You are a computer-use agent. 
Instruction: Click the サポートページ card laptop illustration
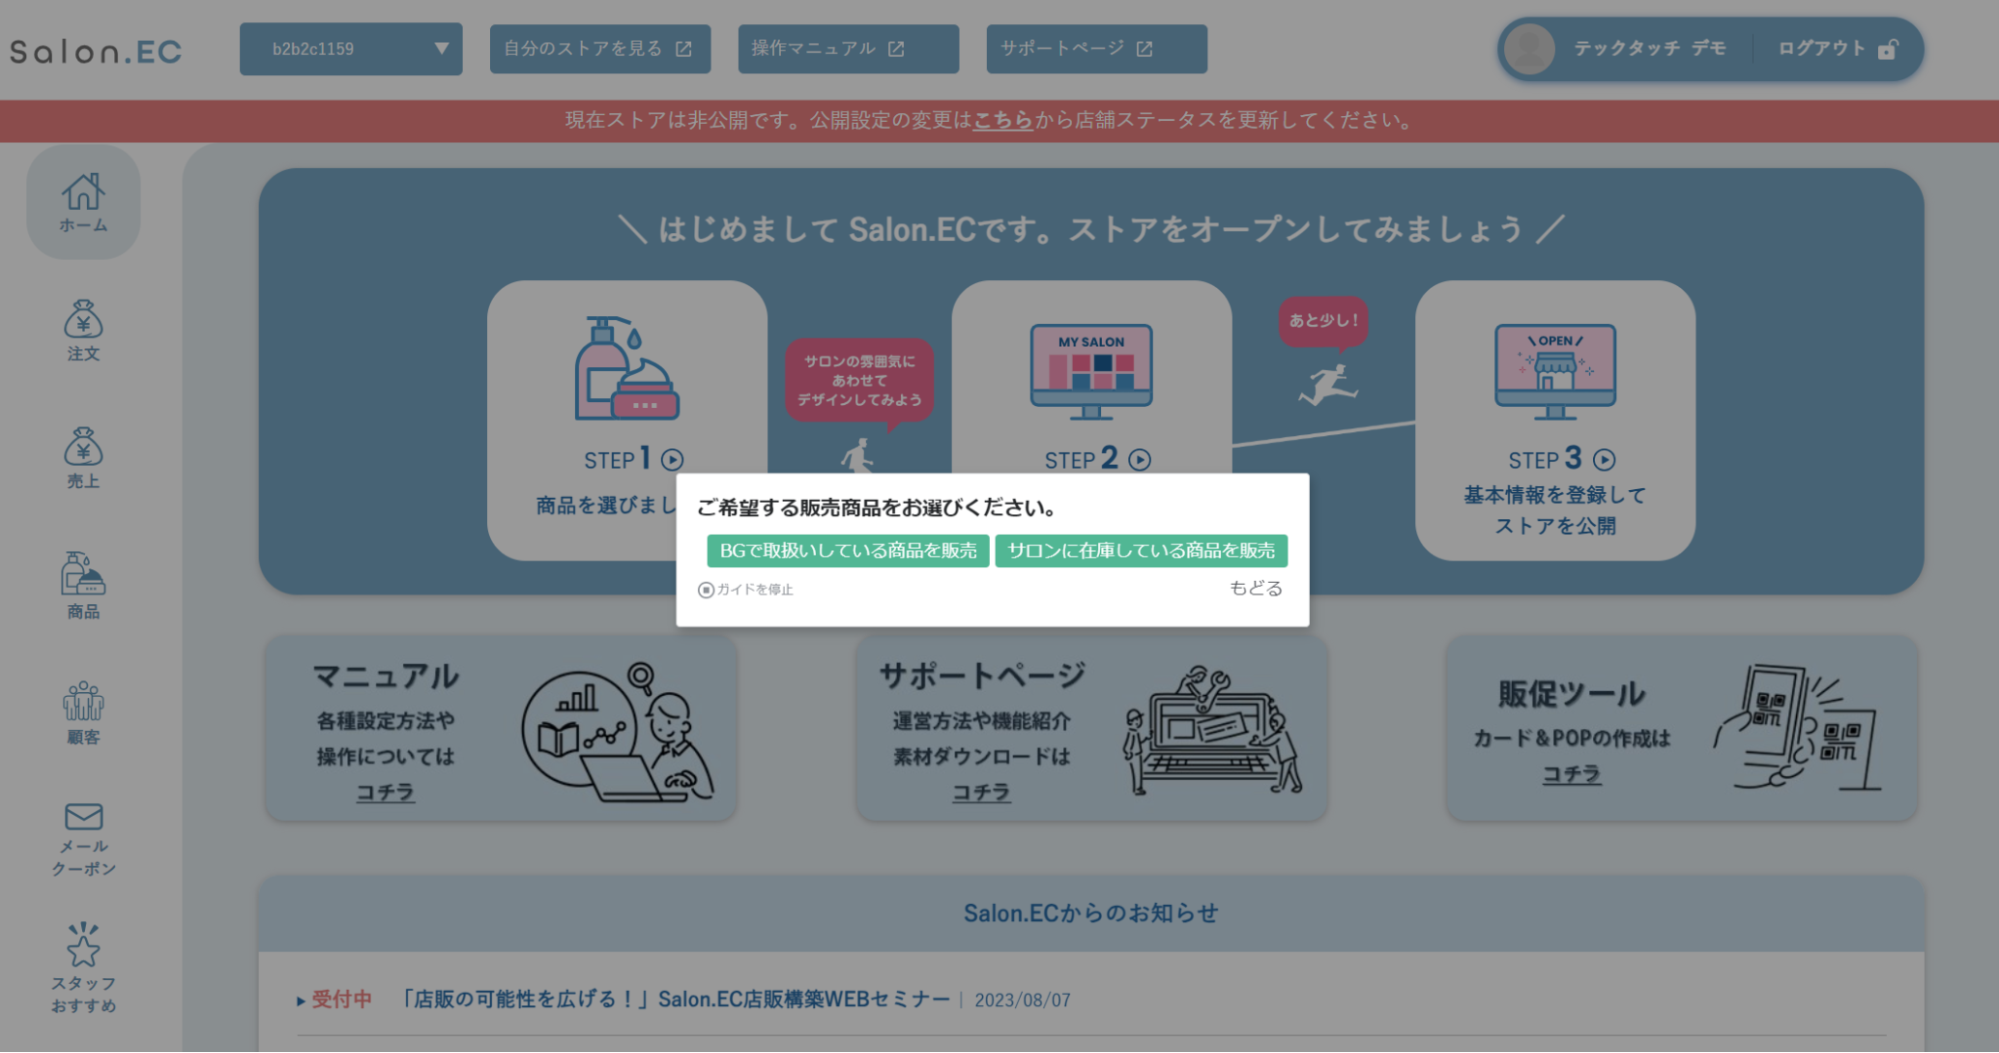coord(1213,732)
